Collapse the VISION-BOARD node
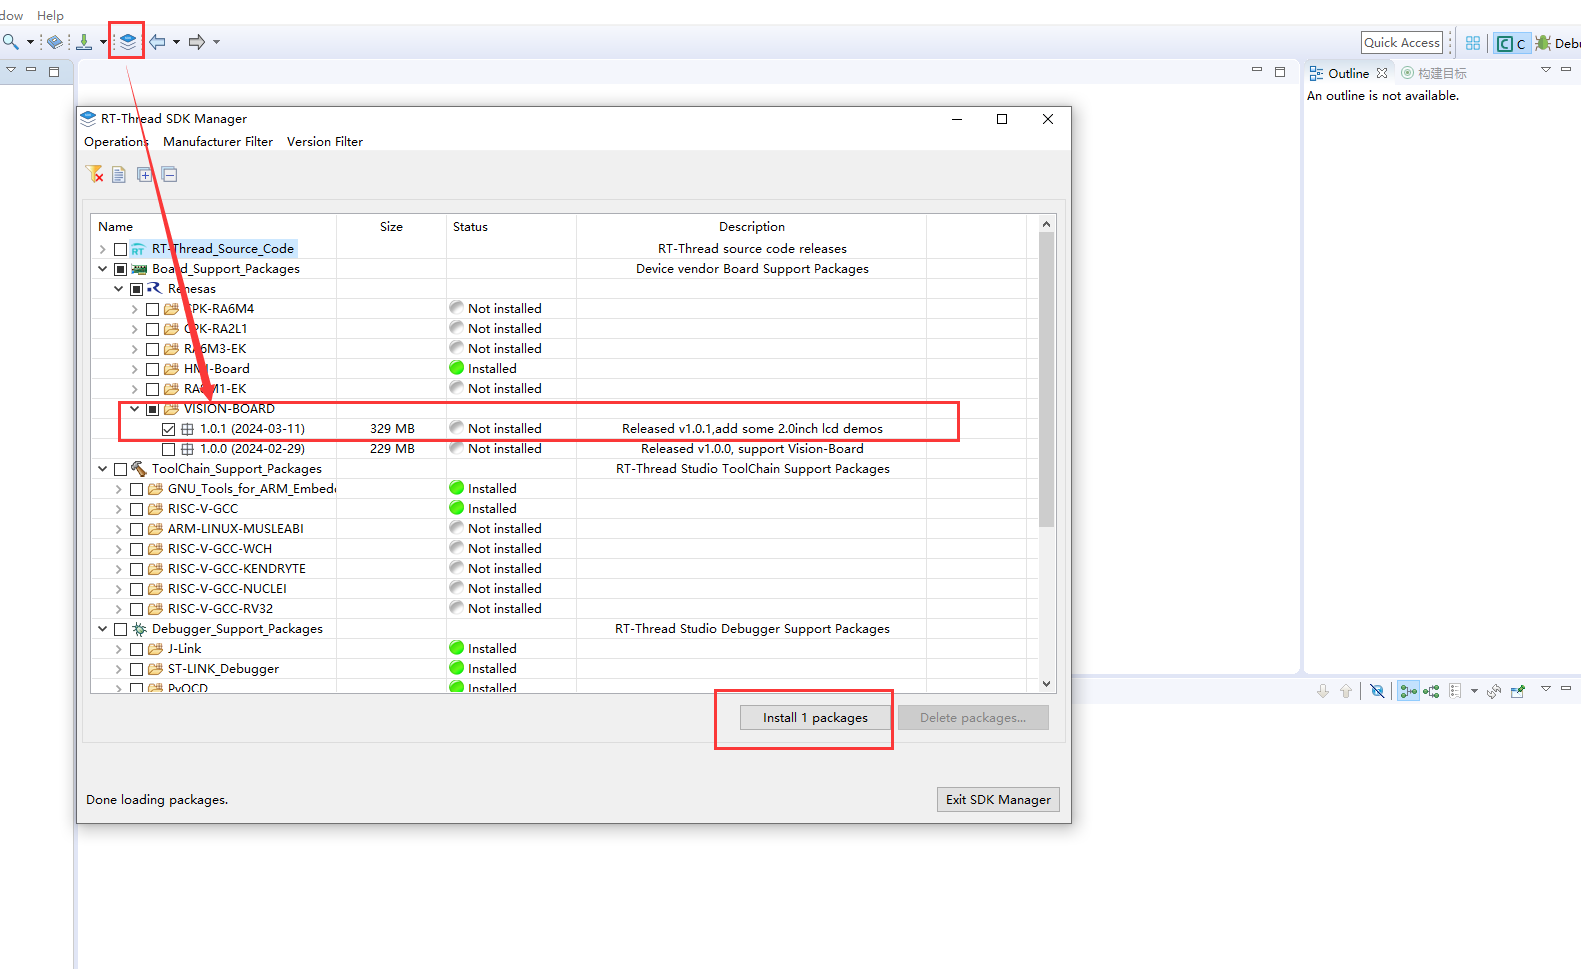The image size is (1581, 969). (134, 409)
